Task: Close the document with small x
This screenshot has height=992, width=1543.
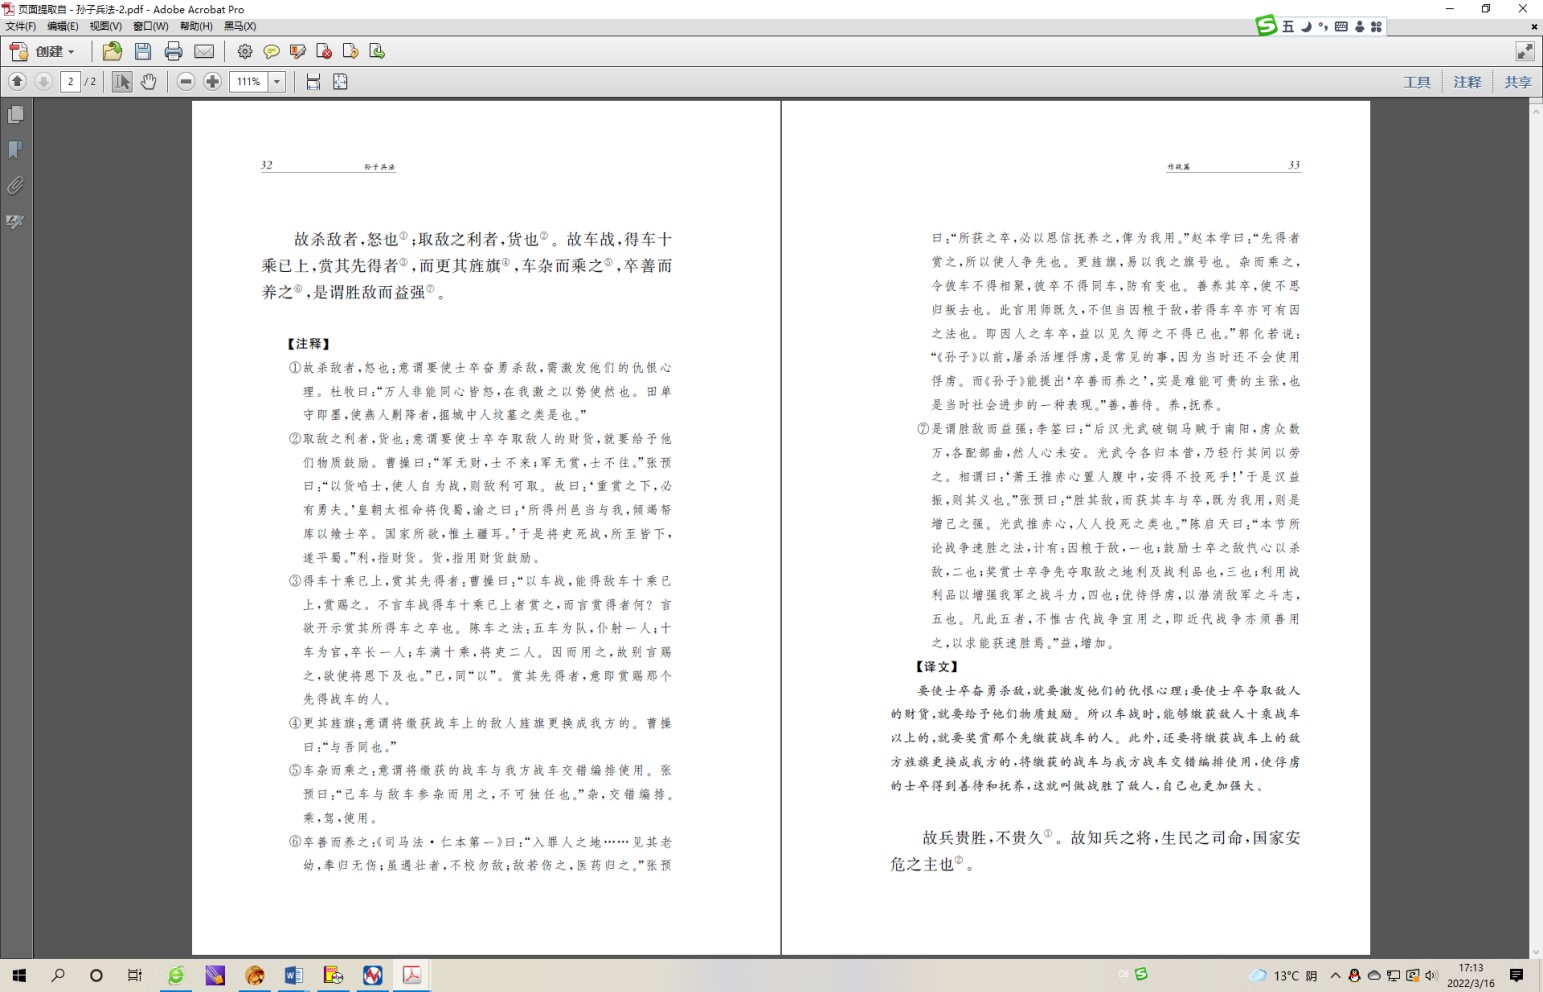Action: (1534, 27)
